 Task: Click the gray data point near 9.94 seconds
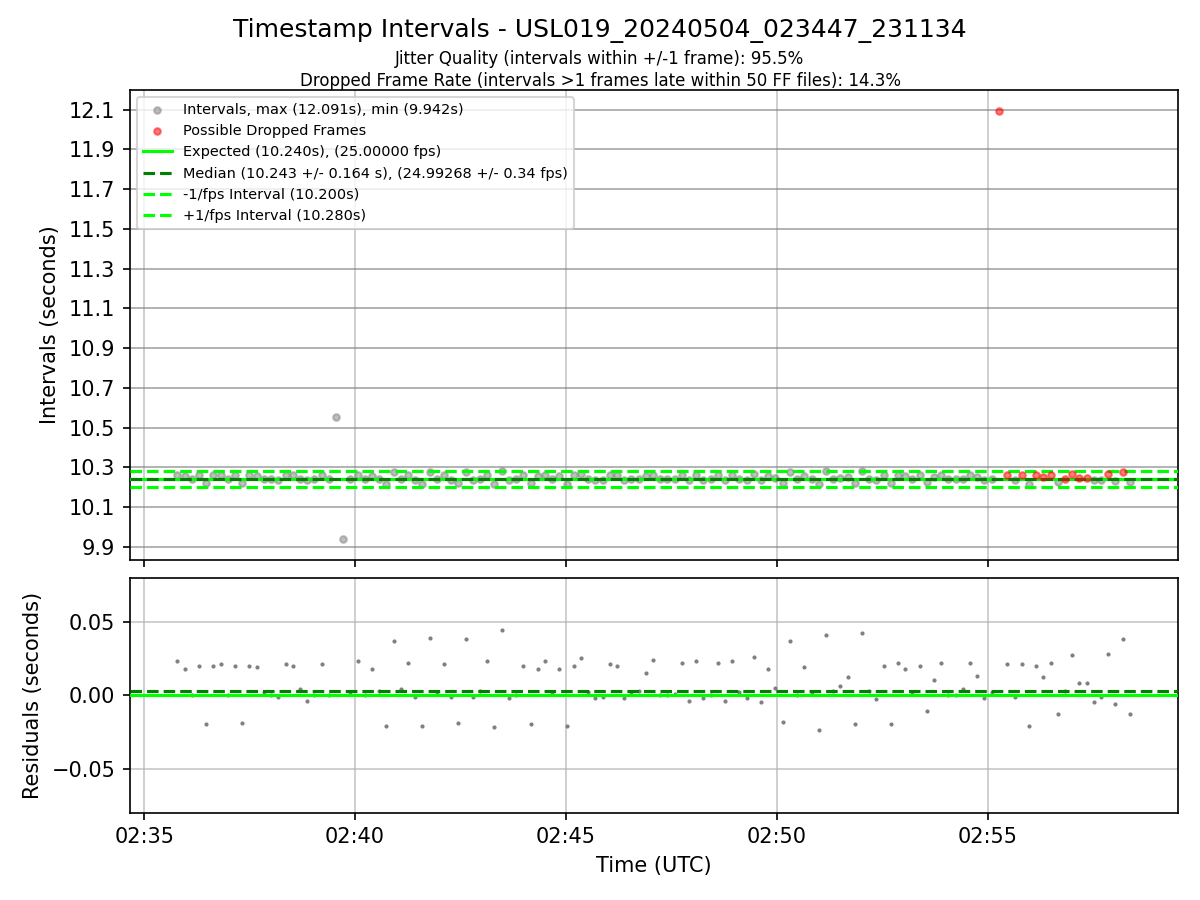click(x=343, y=539)
